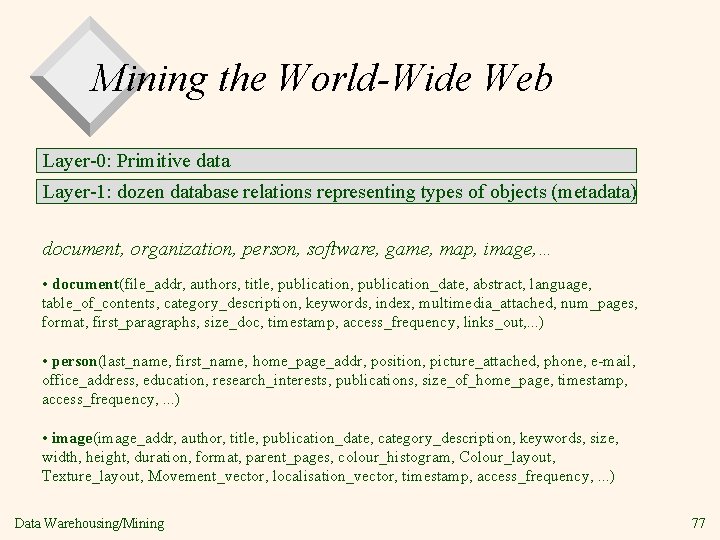Click the footer text 'Data Warehousing/Mining'
The width and height of the screenshot is (720, 540).
pyautogui.click(x=89, y=523)
